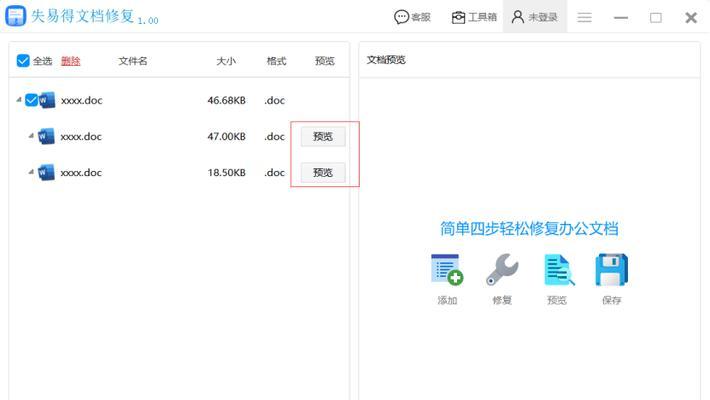Click the 失易得文档修复 app title text
This screenshot has height=400, width=710.
82,16
